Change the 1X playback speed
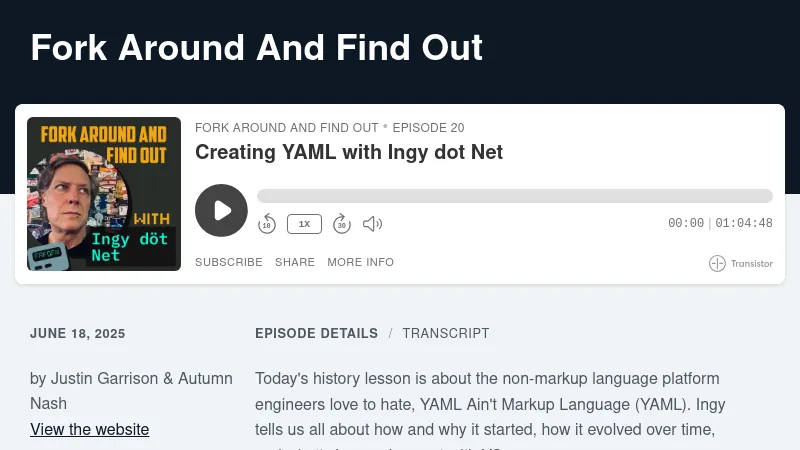This screenshot has width=800, height=450. tap(304, 224)
